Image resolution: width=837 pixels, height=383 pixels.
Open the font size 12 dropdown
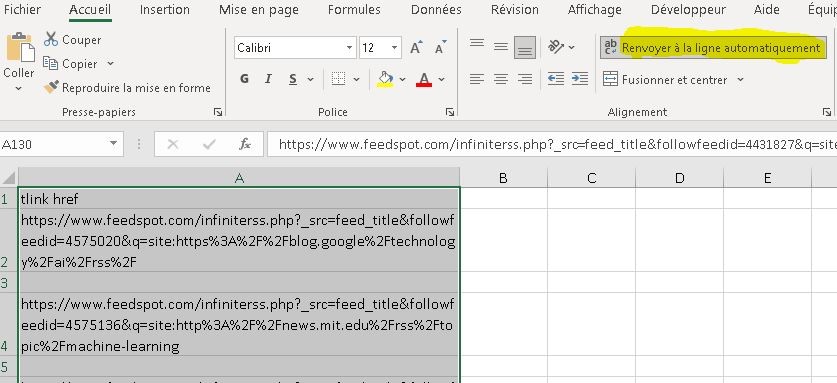(x=394, y=48)
